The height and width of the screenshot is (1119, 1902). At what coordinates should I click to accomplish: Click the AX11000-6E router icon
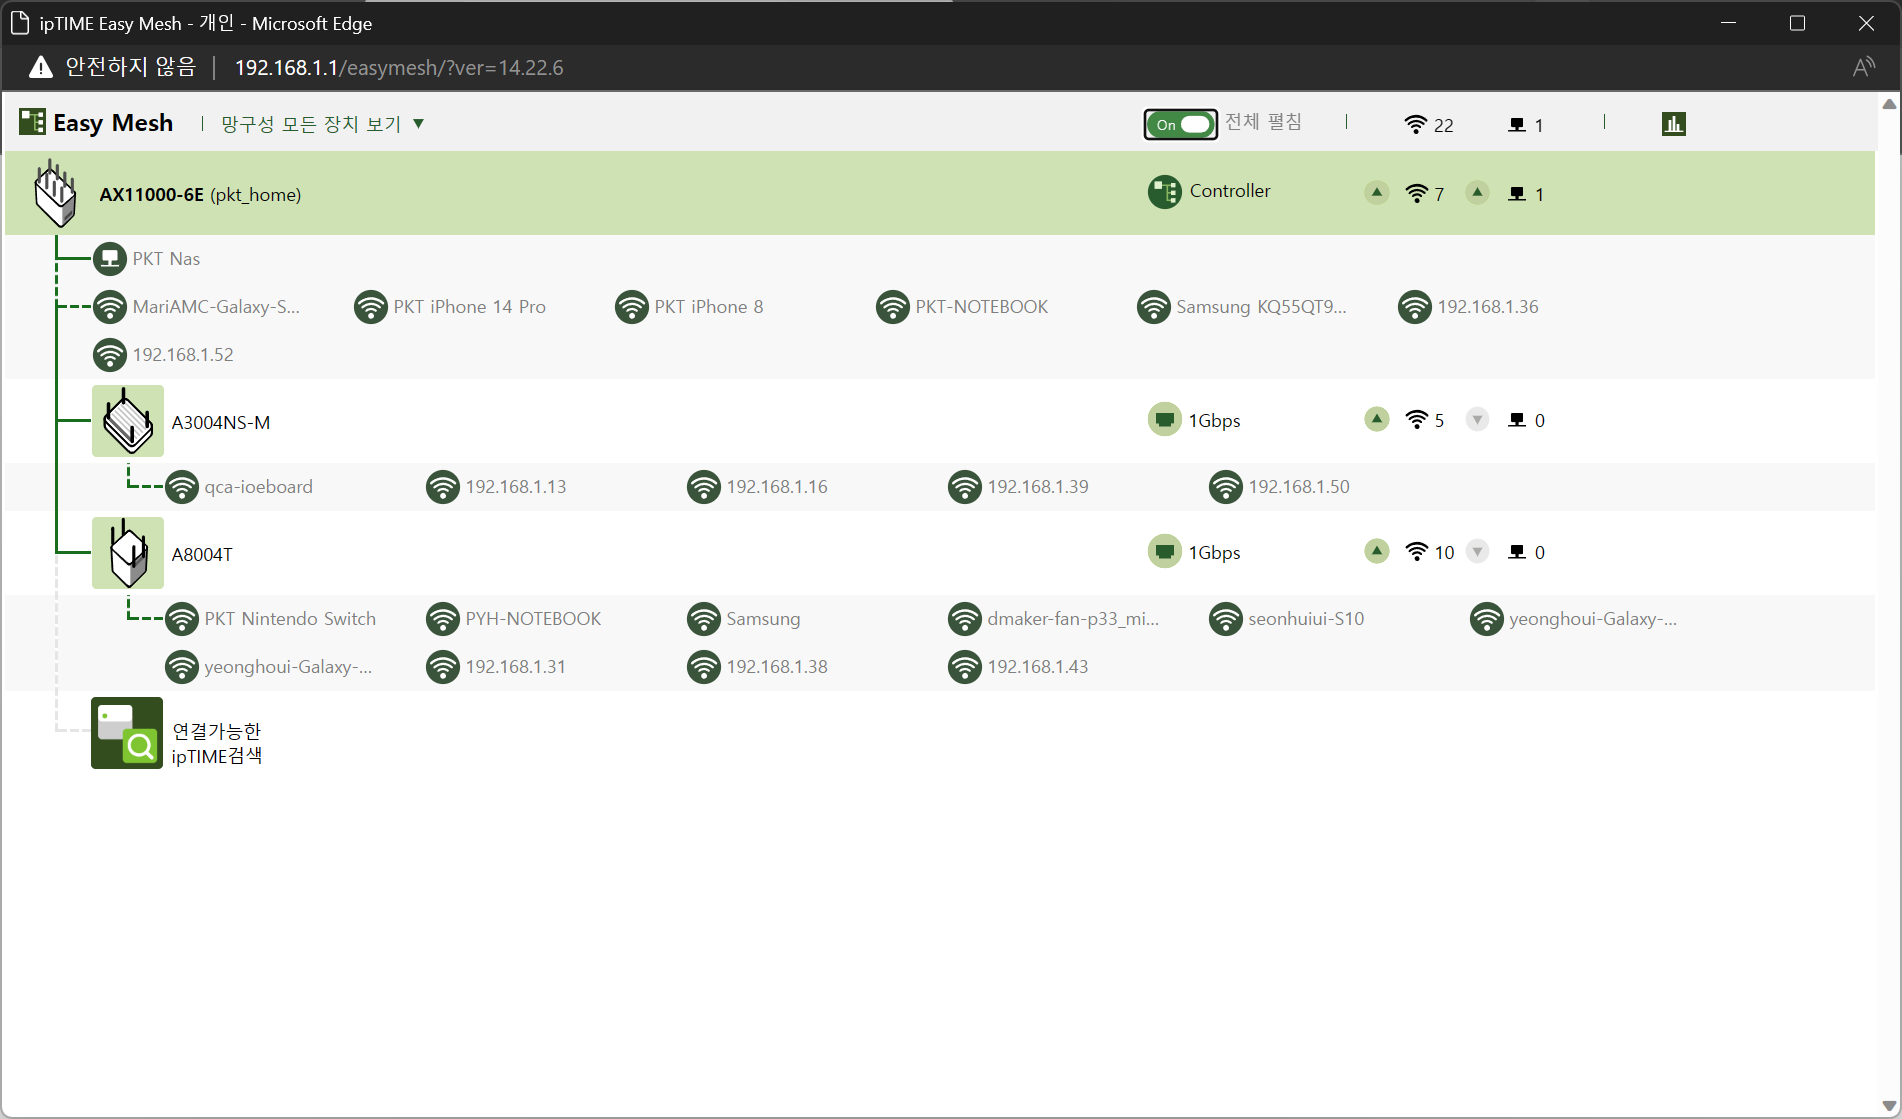pos(55,193)
